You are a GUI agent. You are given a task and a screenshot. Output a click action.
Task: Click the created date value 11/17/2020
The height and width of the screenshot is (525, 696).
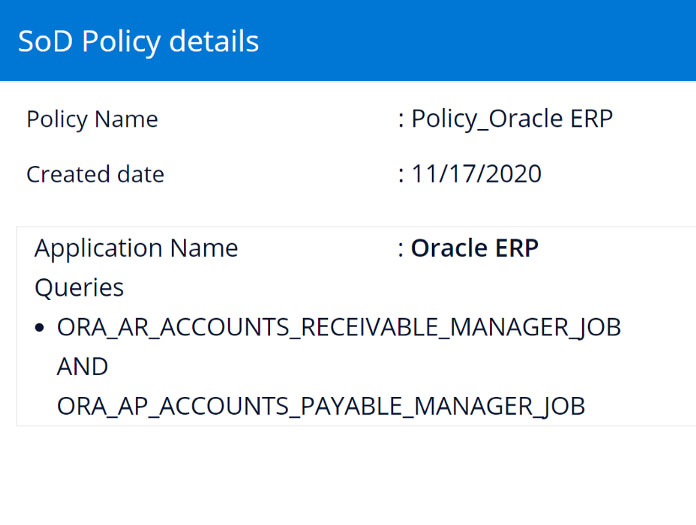476,174
